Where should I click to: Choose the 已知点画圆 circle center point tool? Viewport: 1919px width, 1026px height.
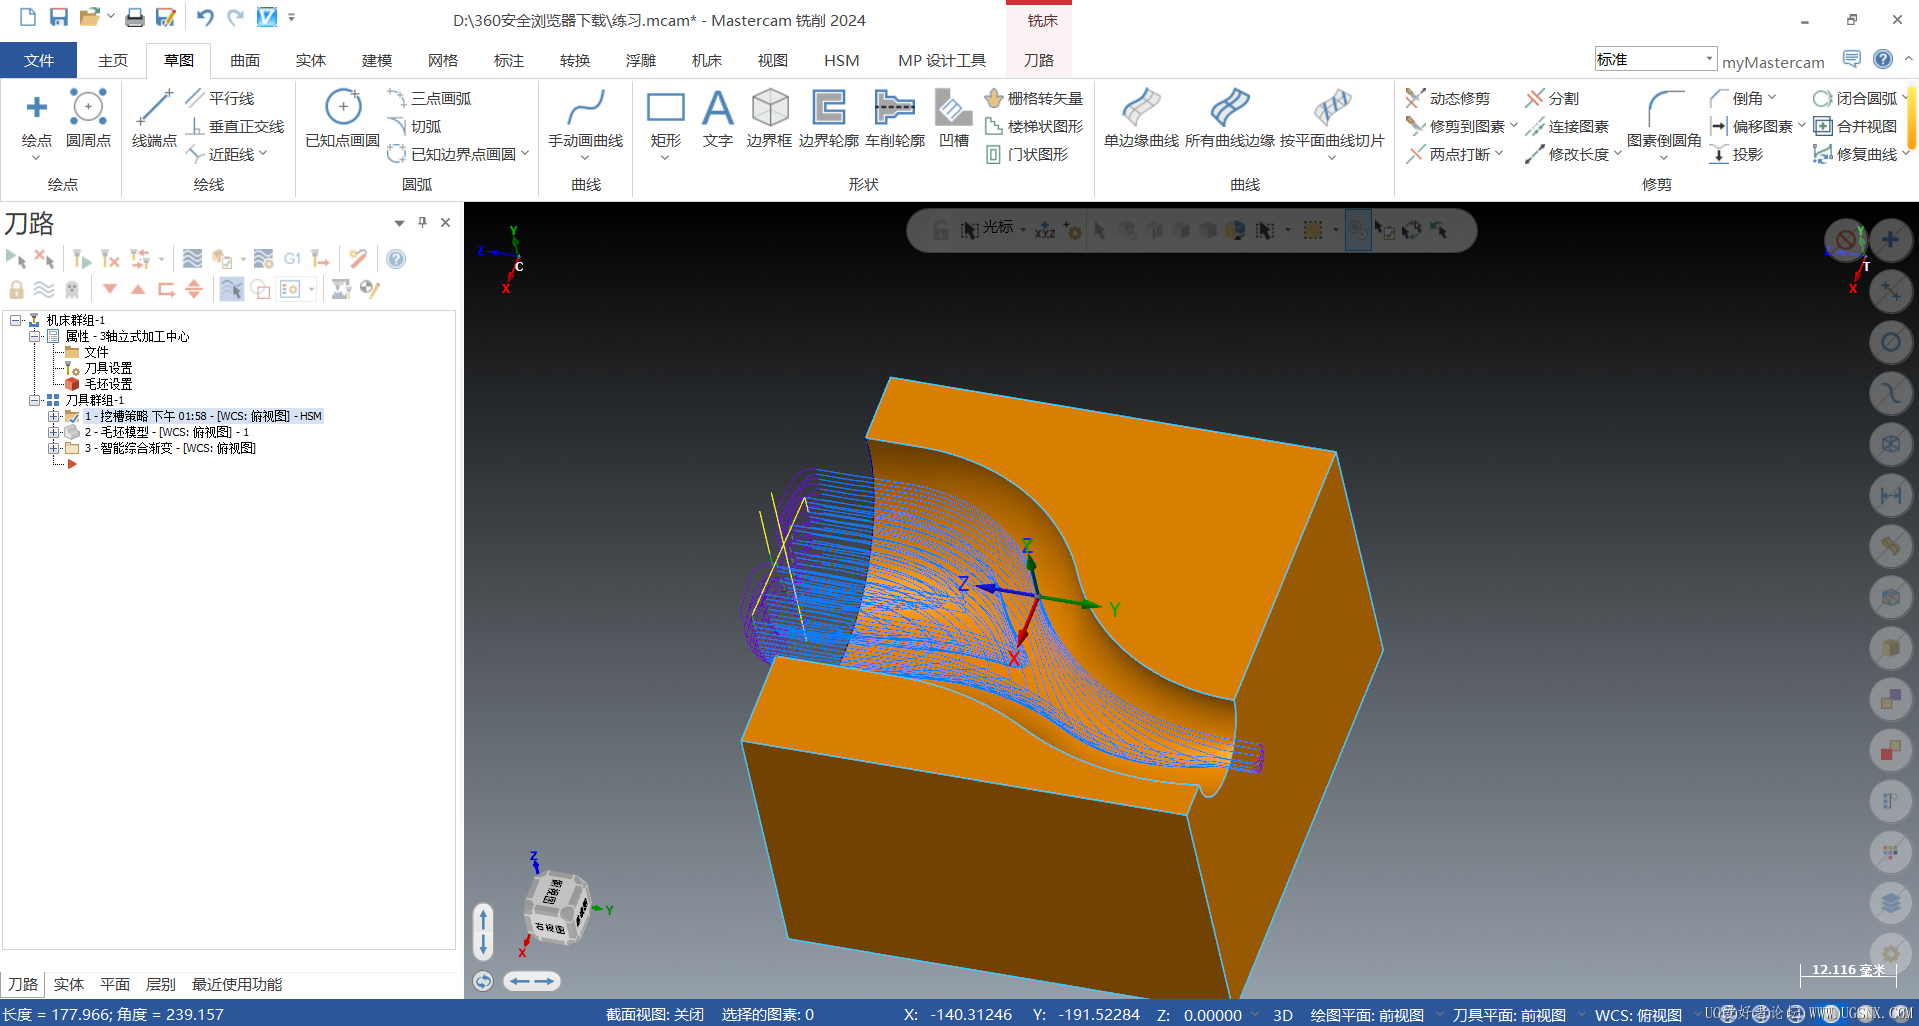(343, 118)
